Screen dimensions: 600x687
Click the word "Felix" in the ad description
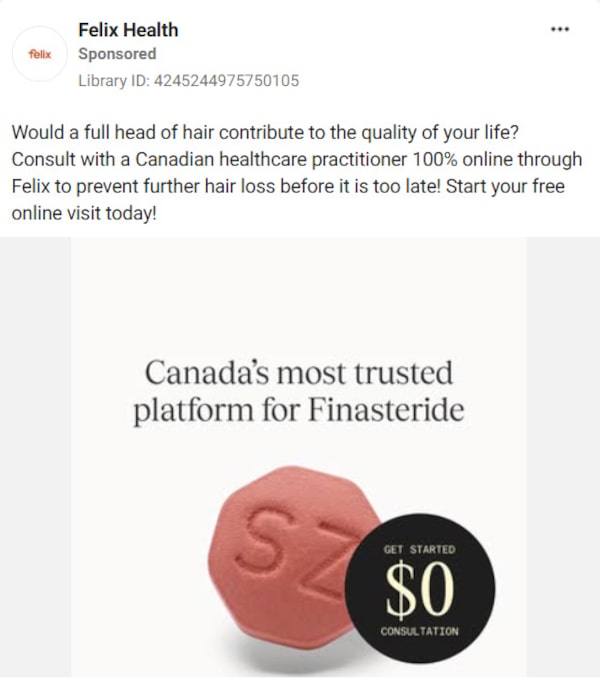point(33,186)
